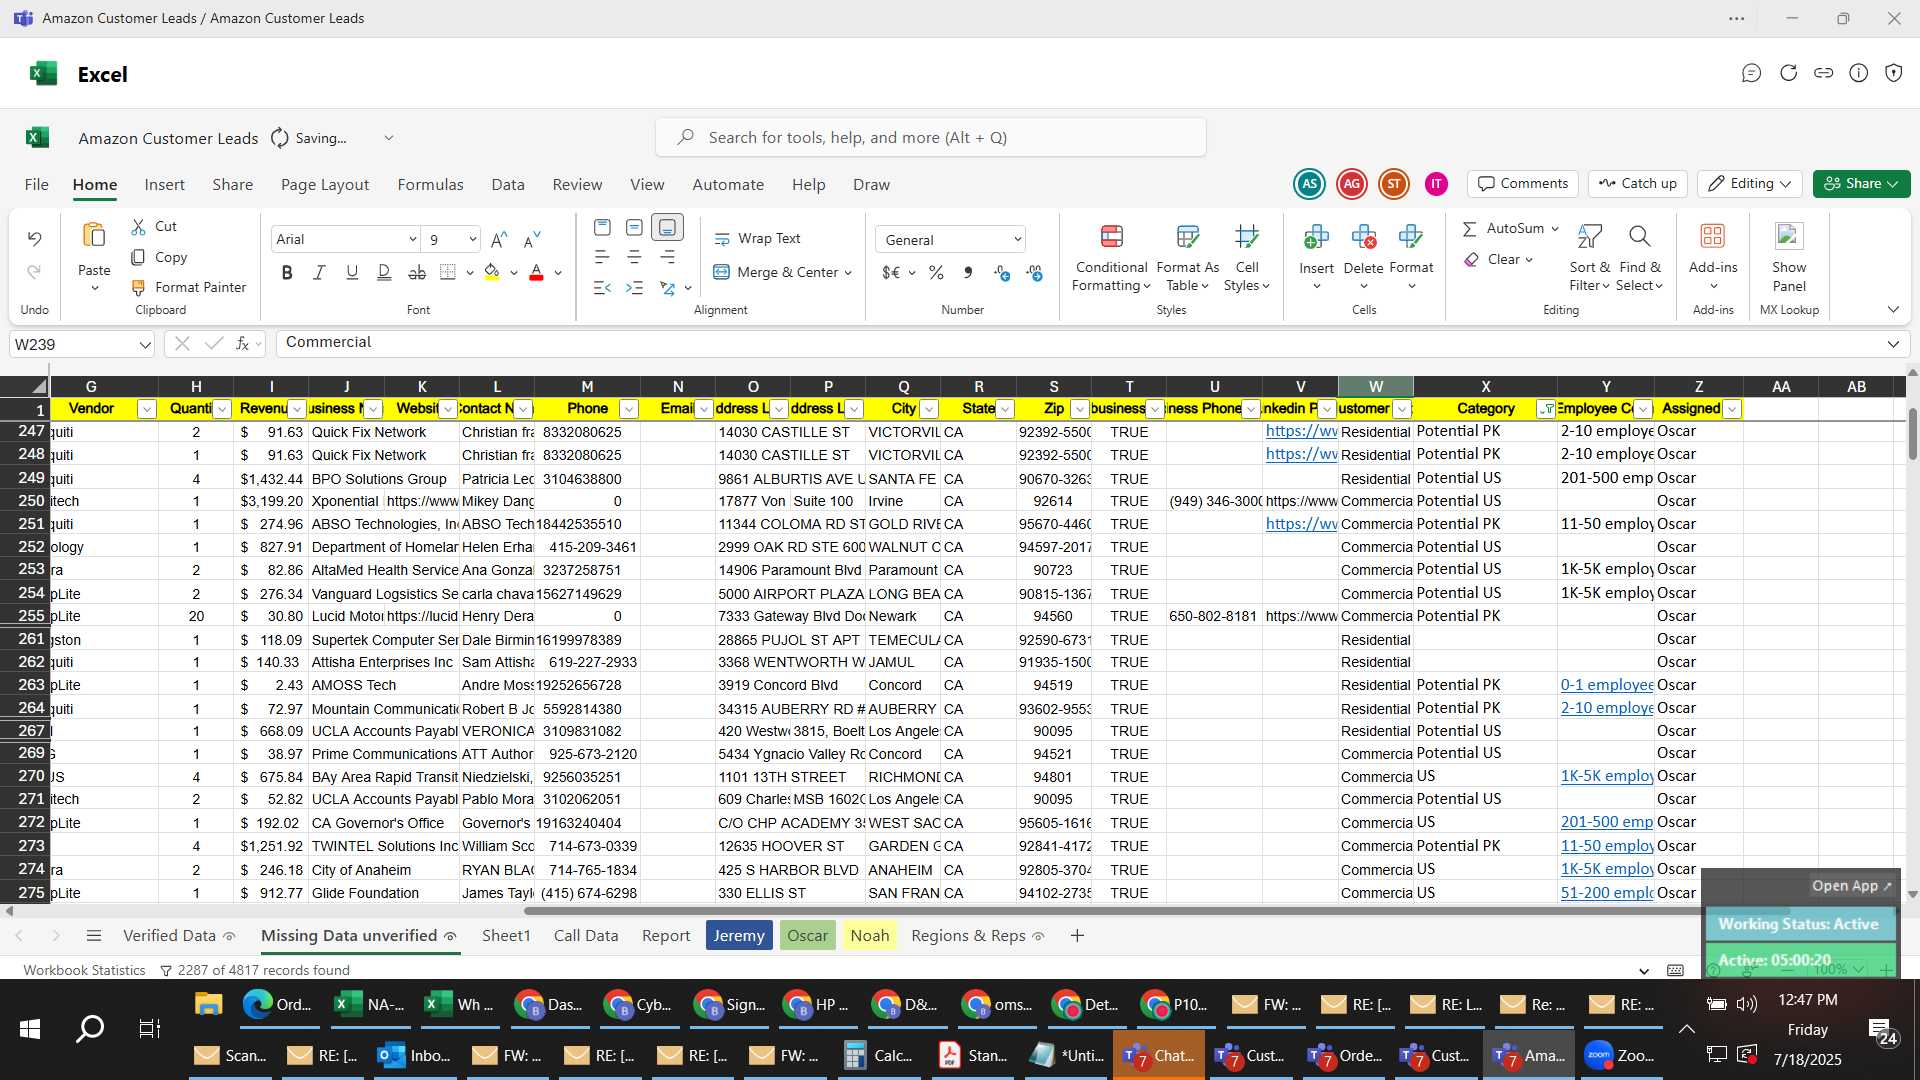Open the Teams chat bubble icon
Viewport: 1920px width, 1080px height.
pyautogui.click(x=1751, y=73)
